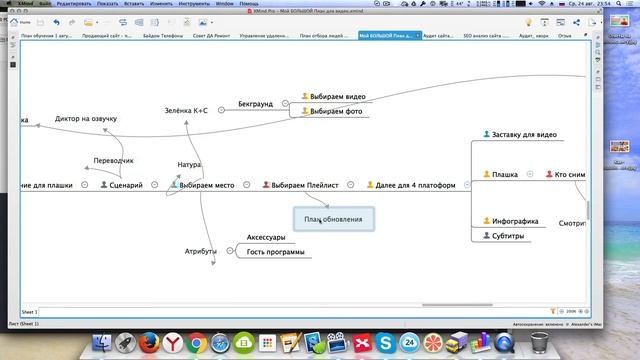Open Skype from the Dock
The height and width of the screenshot is (360, 640).
pos(385,342)
